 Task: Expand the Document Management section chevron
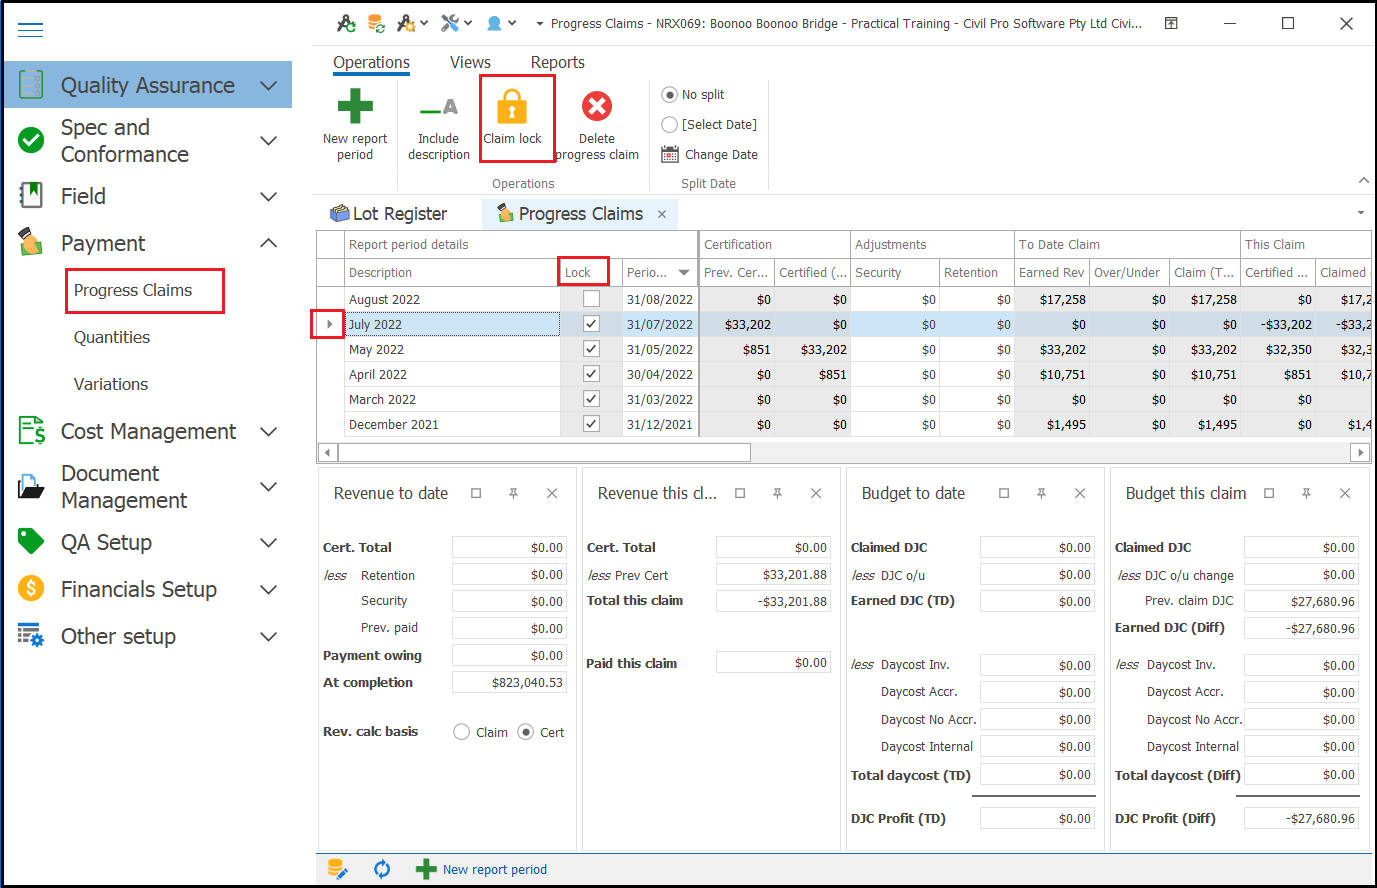268,487
